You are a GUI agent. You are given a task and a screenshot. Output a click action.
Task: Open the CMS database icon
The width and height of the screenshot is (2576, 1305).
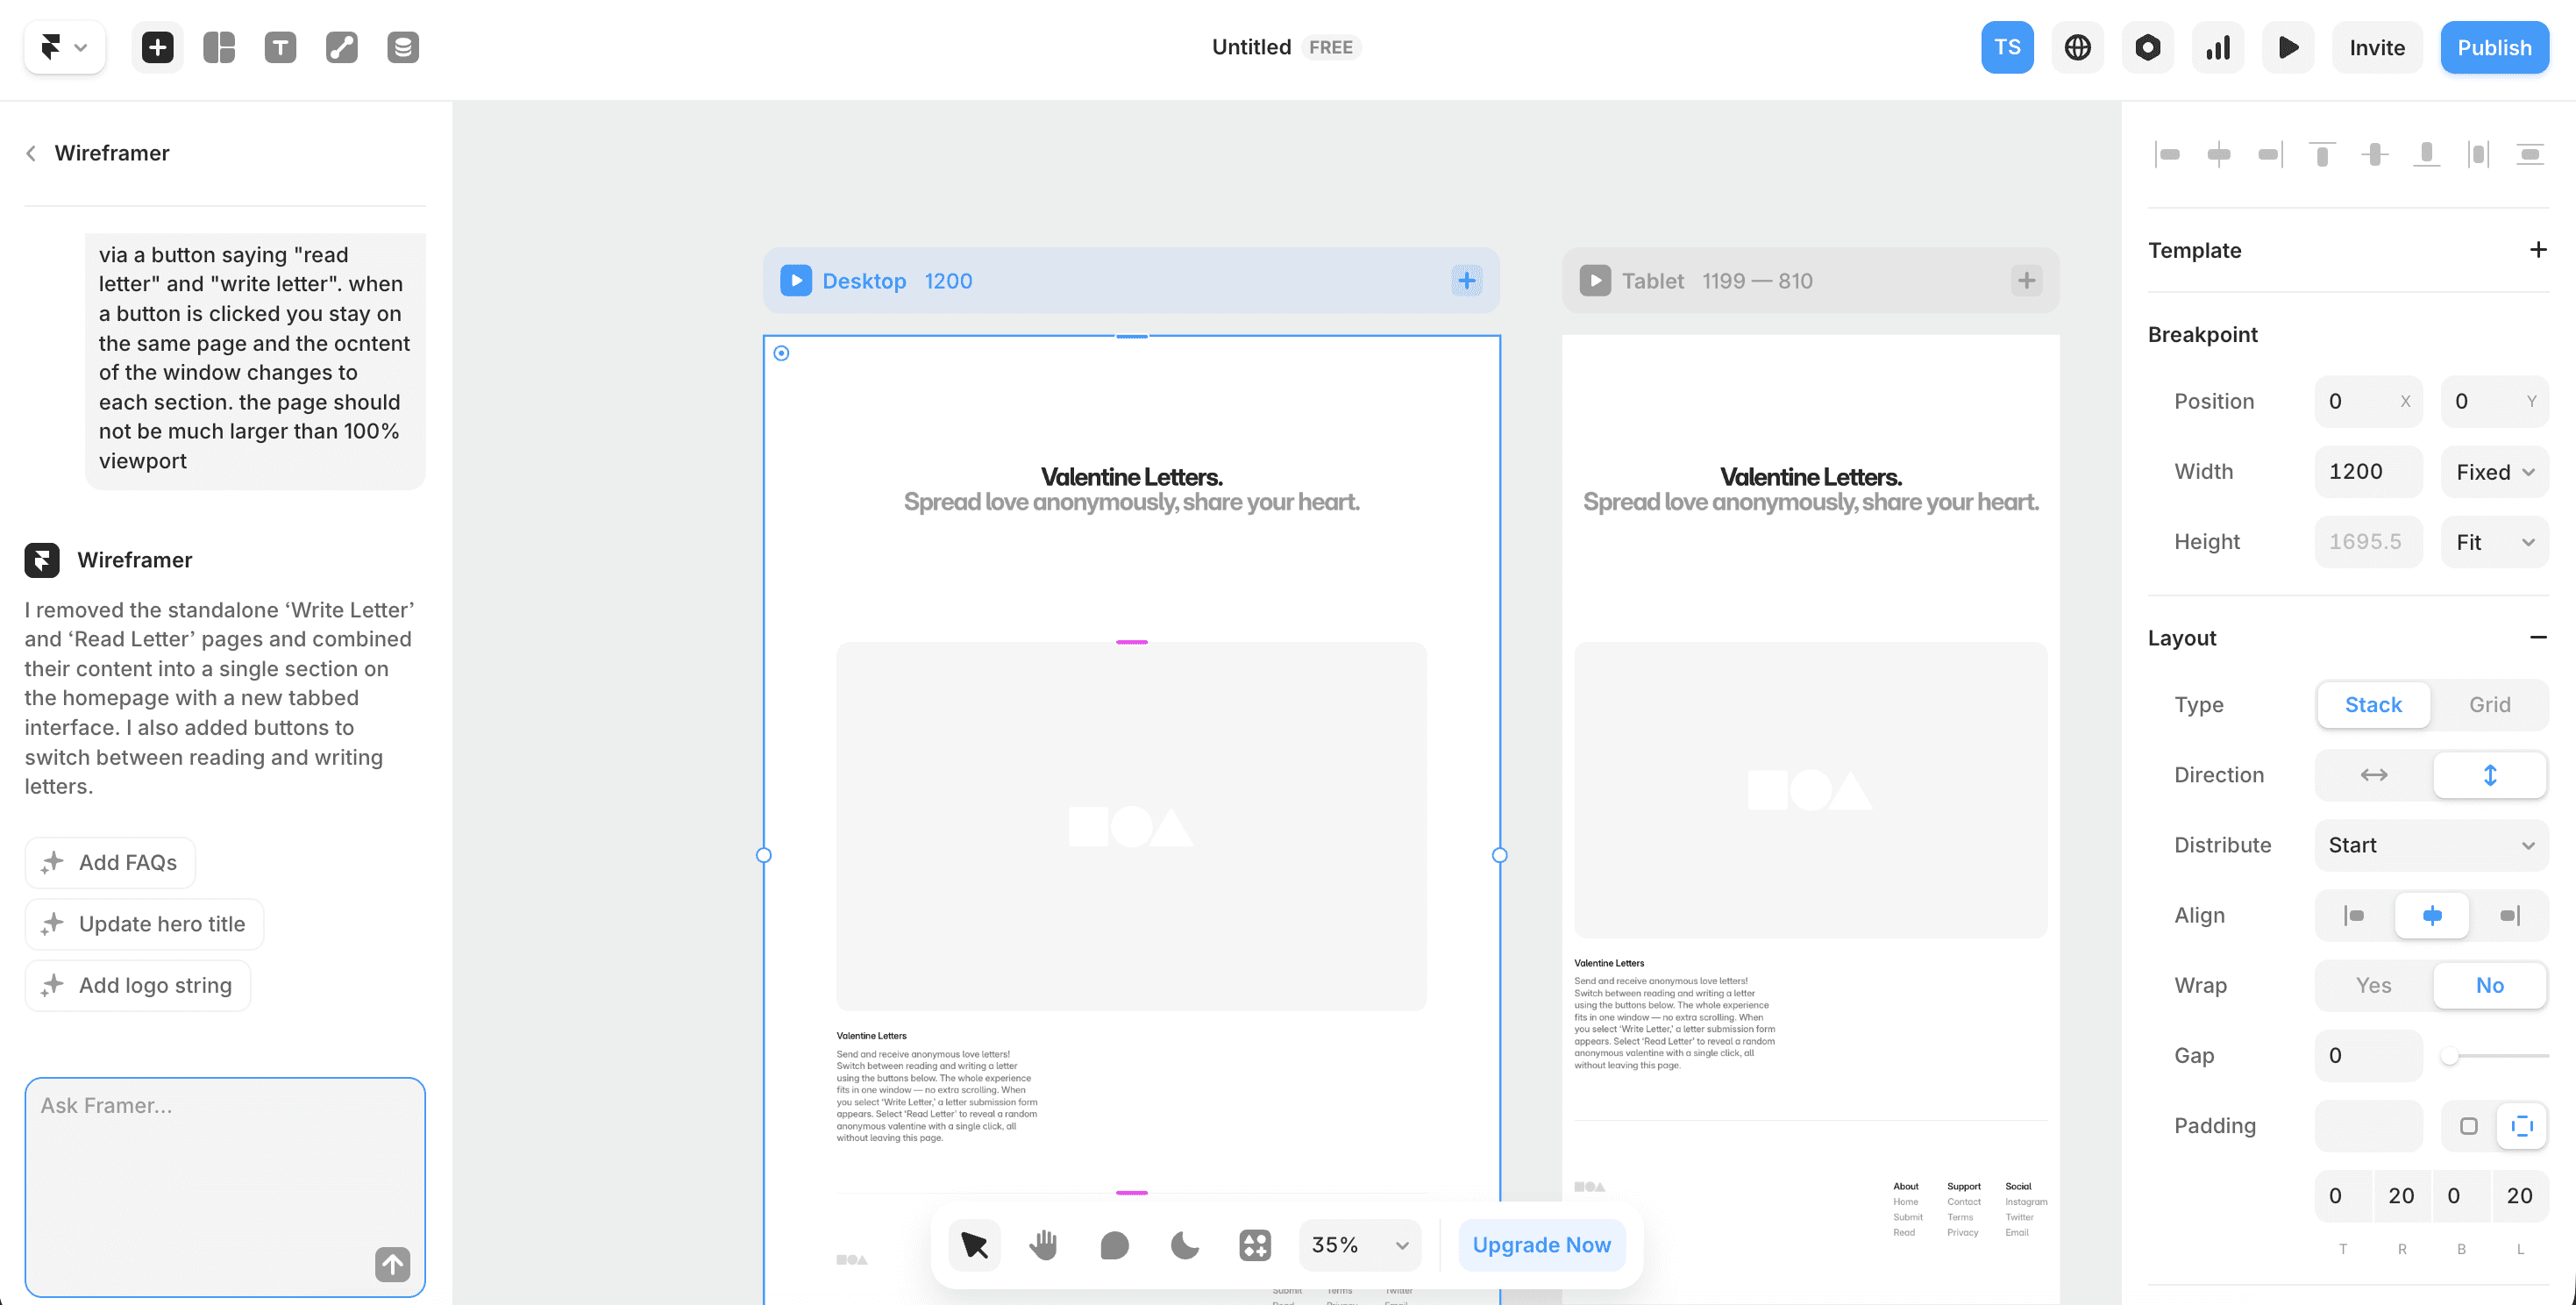[402, 47]
